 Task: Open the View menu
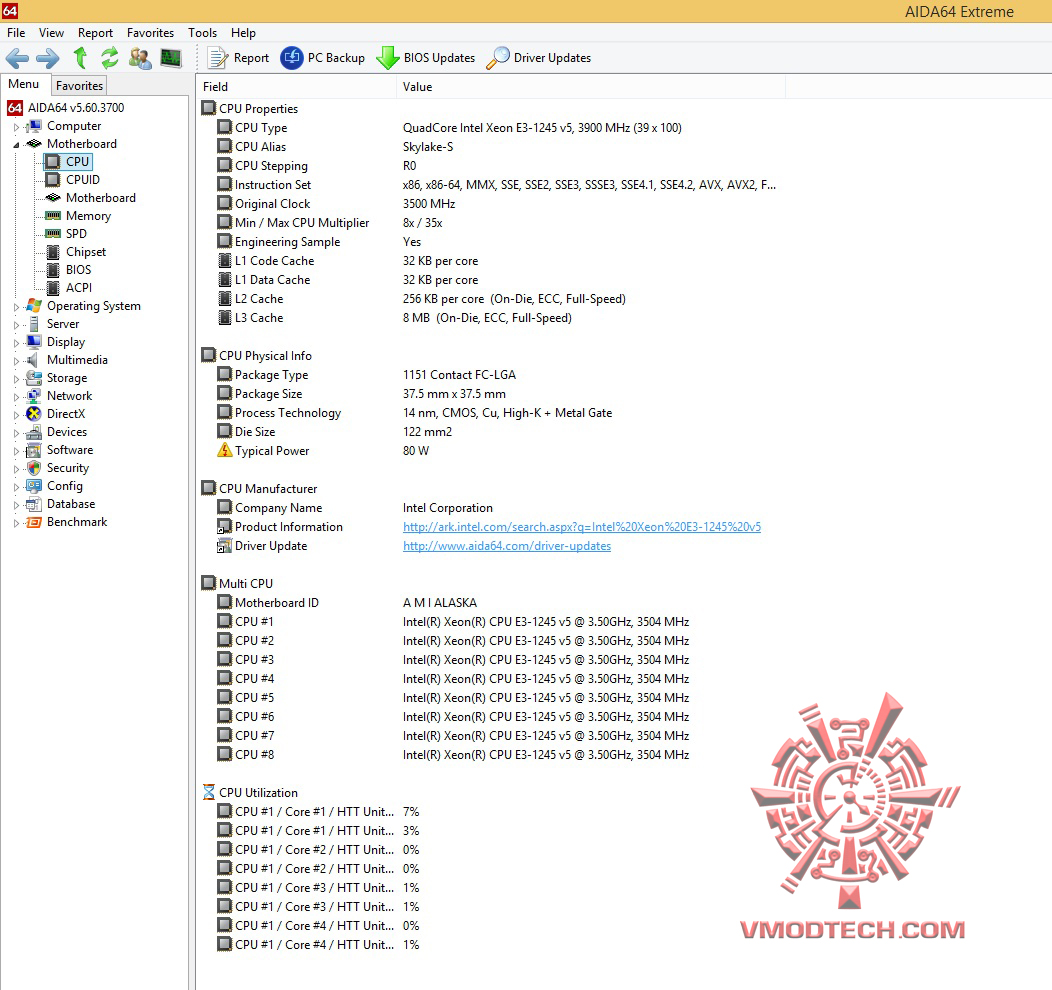[x=51, y=33]
